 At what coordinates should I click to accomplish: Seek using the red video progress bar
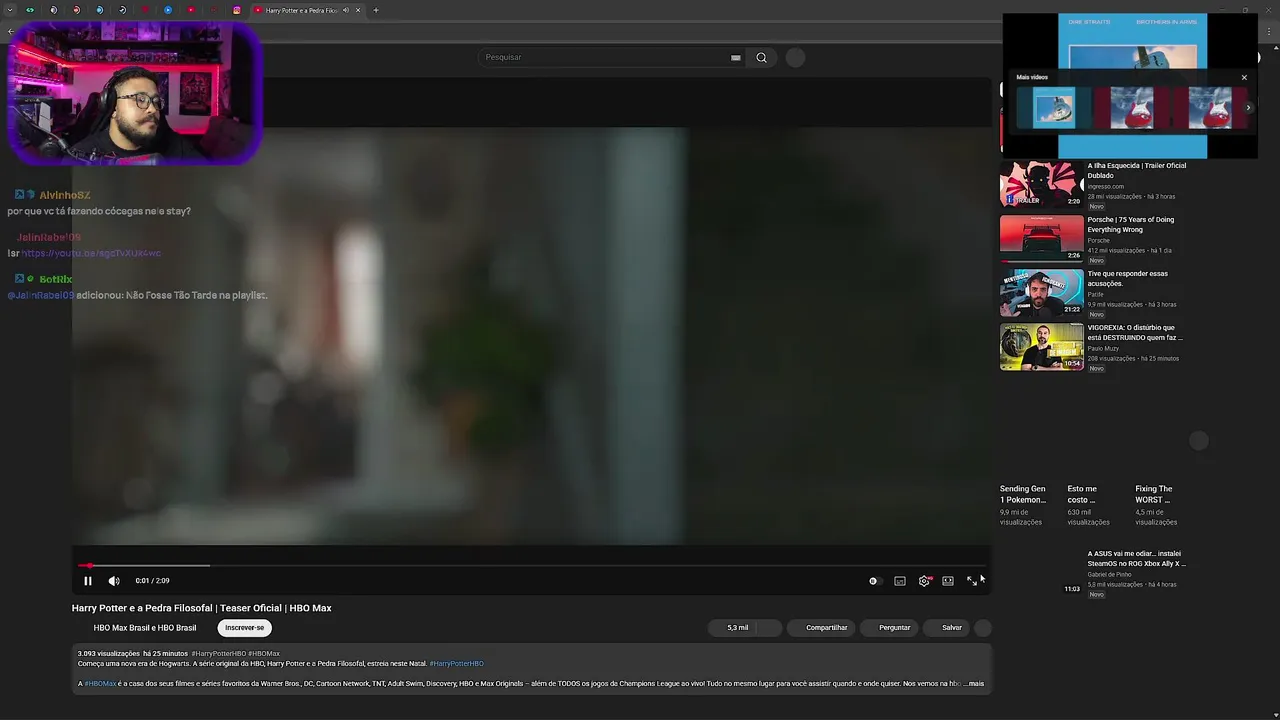531,566
